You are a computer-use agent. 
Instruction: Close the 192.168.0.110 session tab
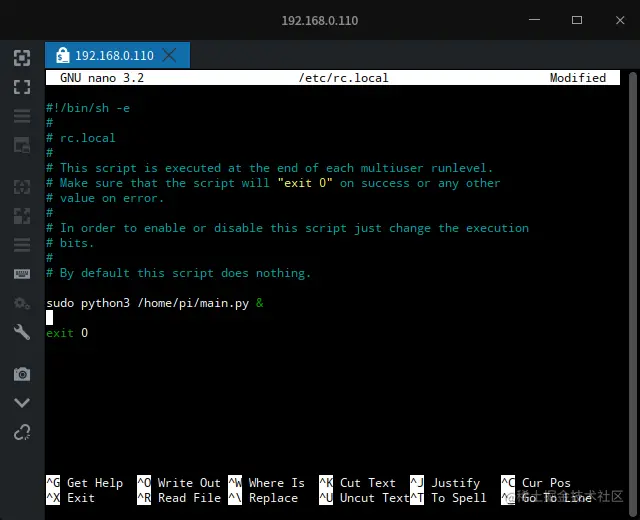[x=169, y=55]
